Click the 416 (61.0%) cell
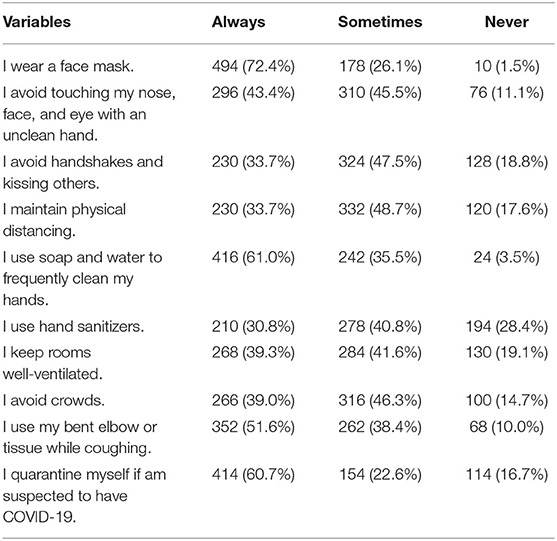 [x=253, y=258]
